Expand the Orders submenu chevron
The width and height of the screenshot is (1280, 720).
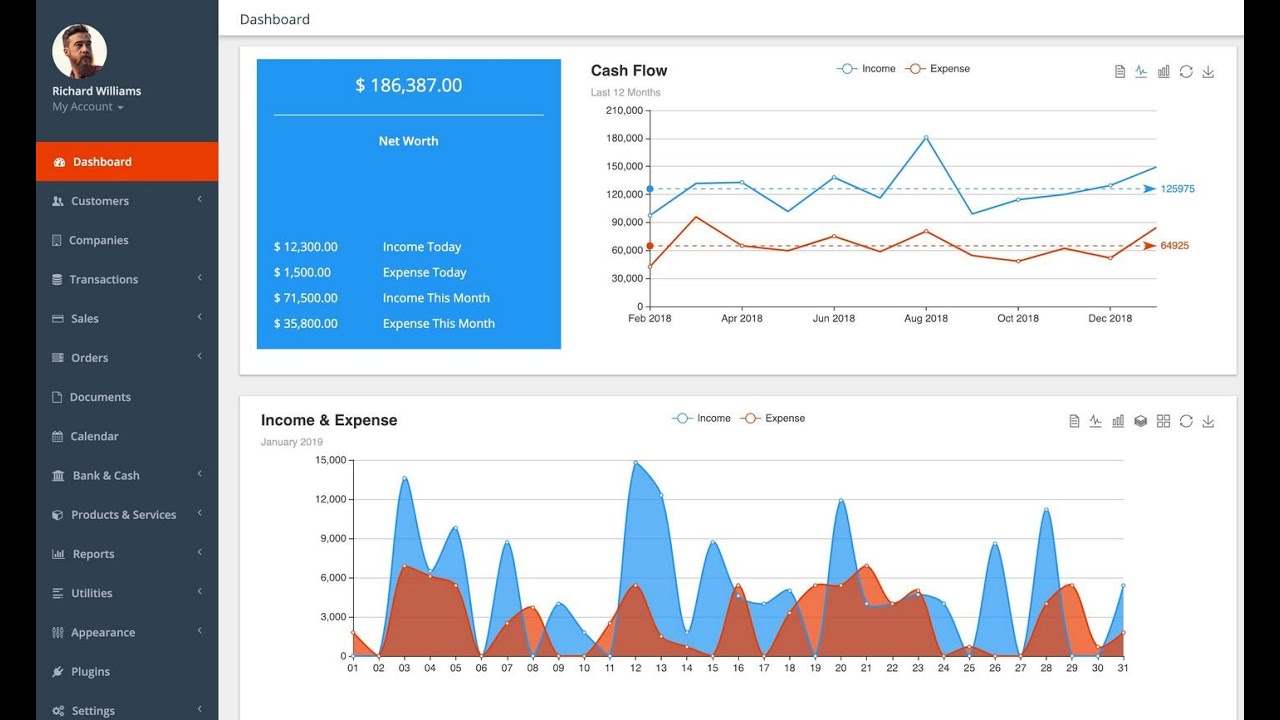200,356
